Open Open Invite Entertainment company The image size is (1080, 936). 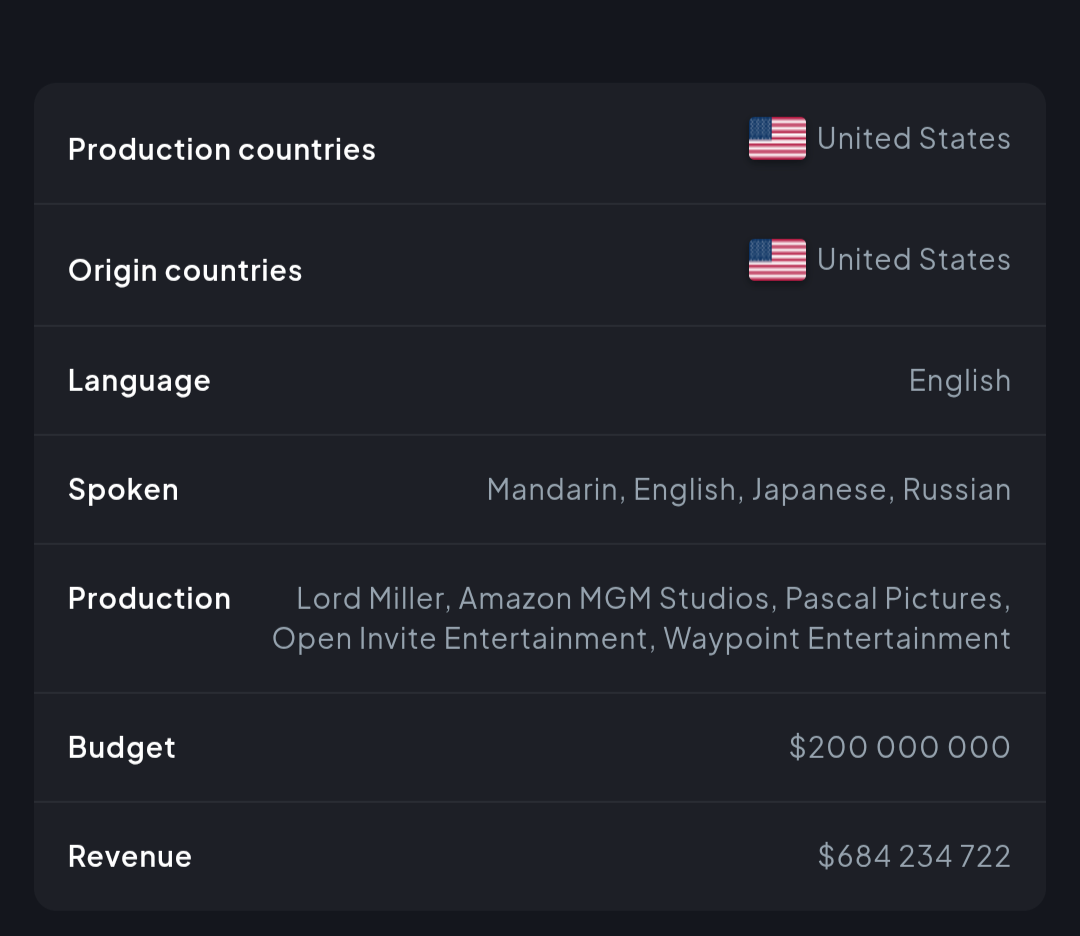point(459,638)
